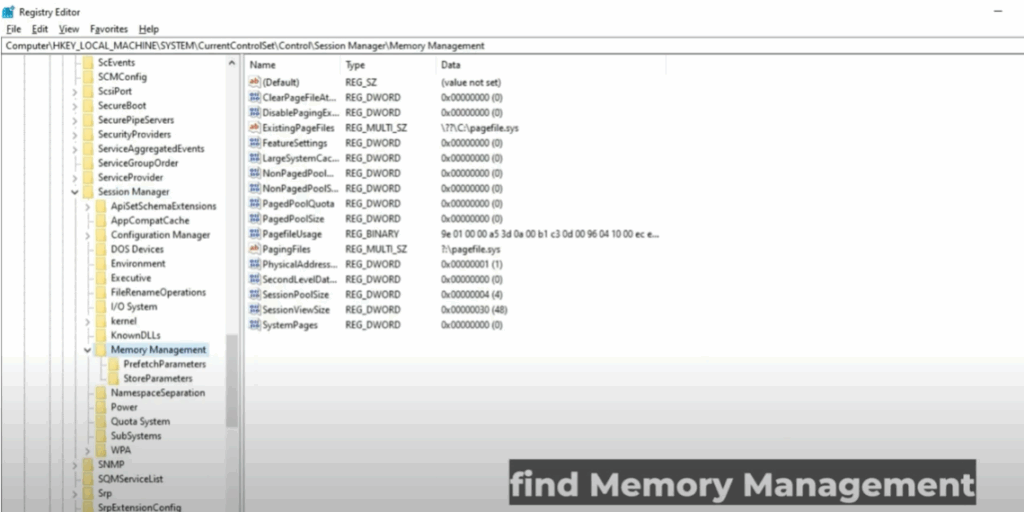Select the Quota System key

[x=140, y=421]
